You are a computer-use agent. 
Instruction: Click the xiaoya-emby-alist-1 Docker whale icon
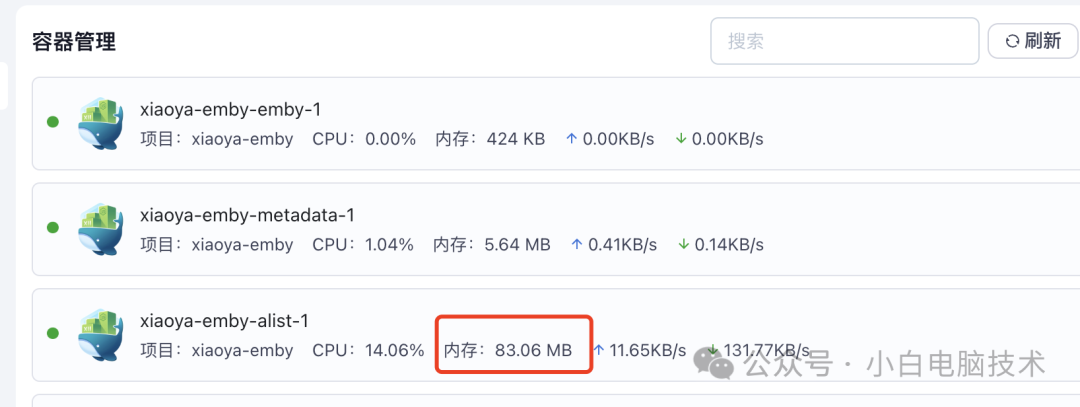100,335
